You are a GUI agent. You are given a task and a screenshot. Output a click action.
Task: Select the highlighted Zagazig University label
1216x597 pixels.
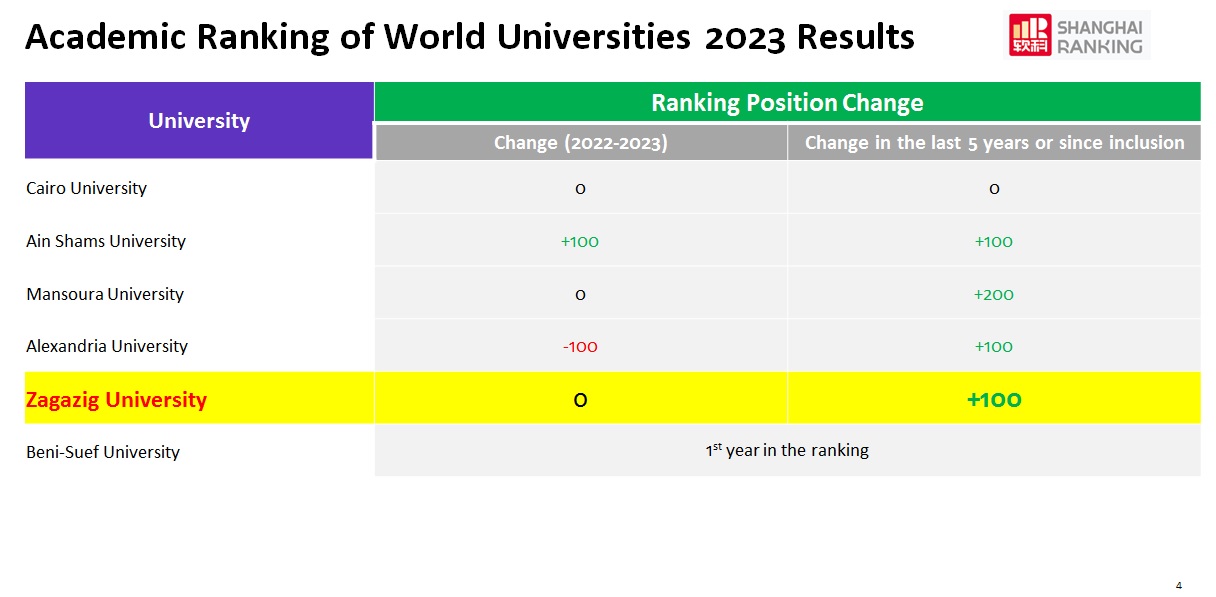click(x=116, y=400)
